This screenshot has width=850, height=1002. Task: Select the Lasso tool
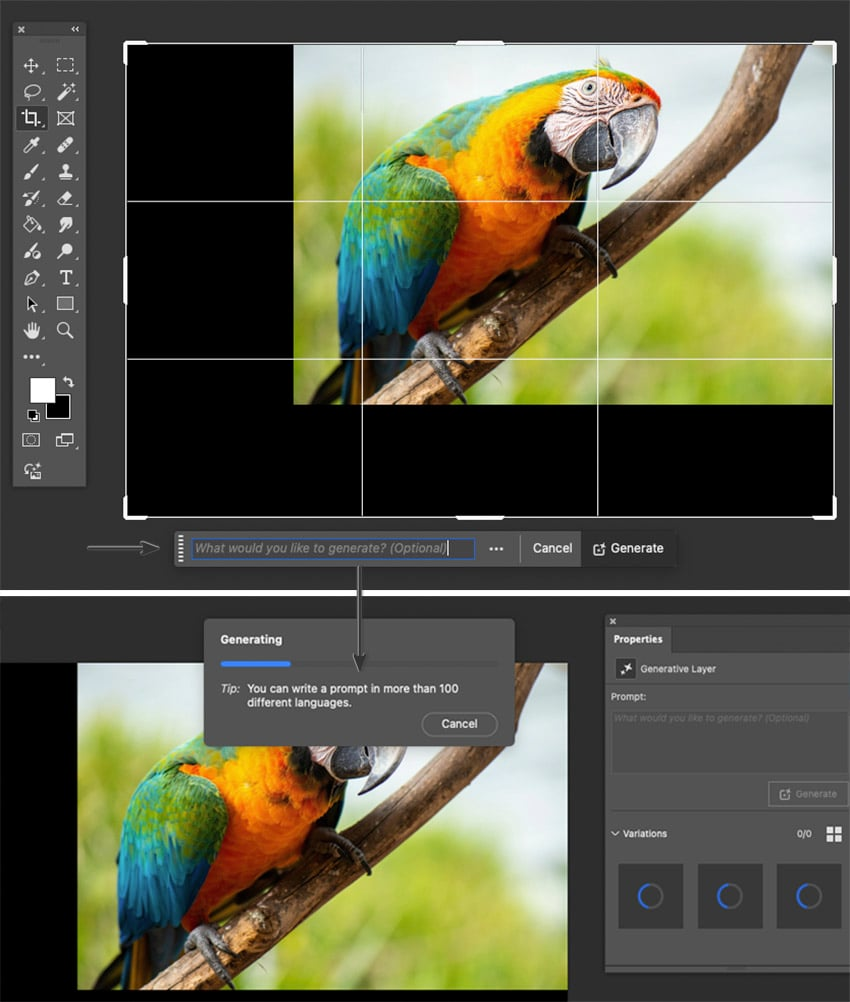pyautogui.click(x=32, y=92)
